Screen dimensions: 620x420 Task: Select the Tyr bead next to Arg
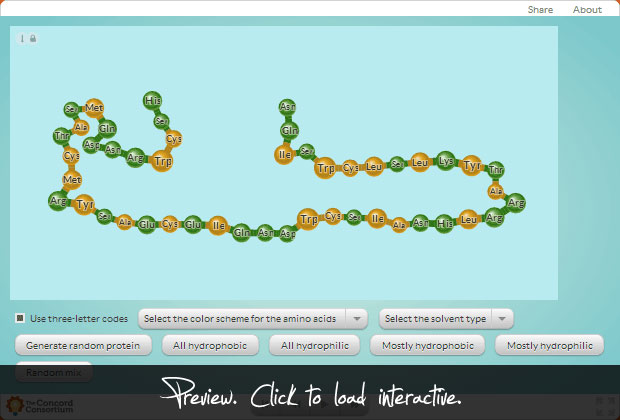(x=84, y=204)
